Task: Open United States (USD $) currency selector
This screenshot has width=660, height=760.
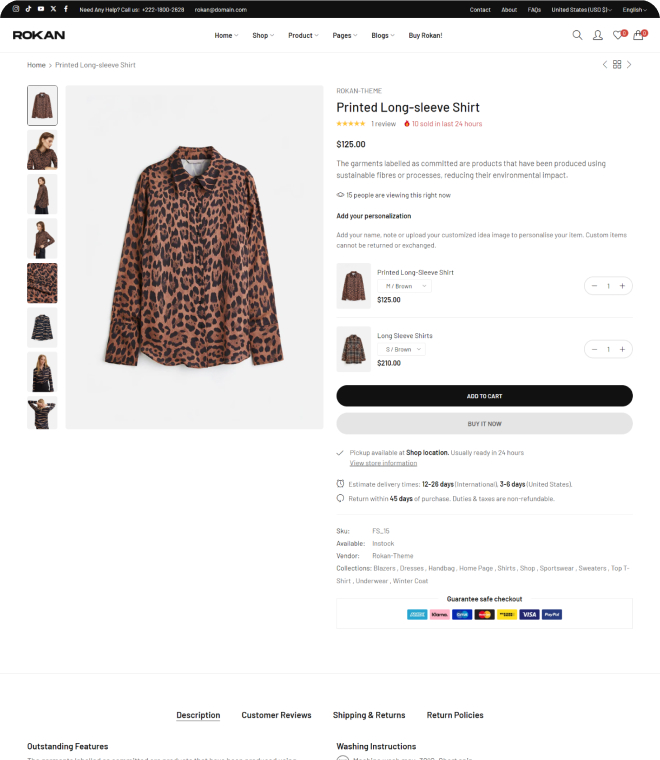Action: (581, 9)
